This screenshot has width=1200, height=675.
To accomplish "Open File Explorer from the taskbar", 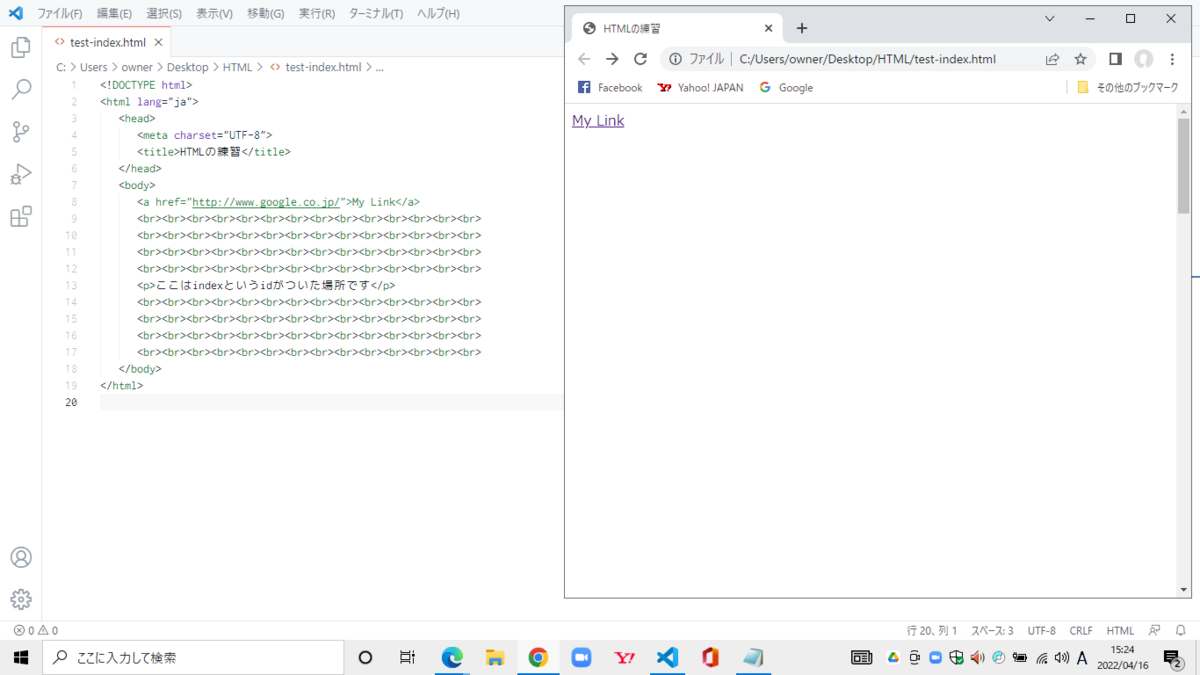I will coord(495,657).
